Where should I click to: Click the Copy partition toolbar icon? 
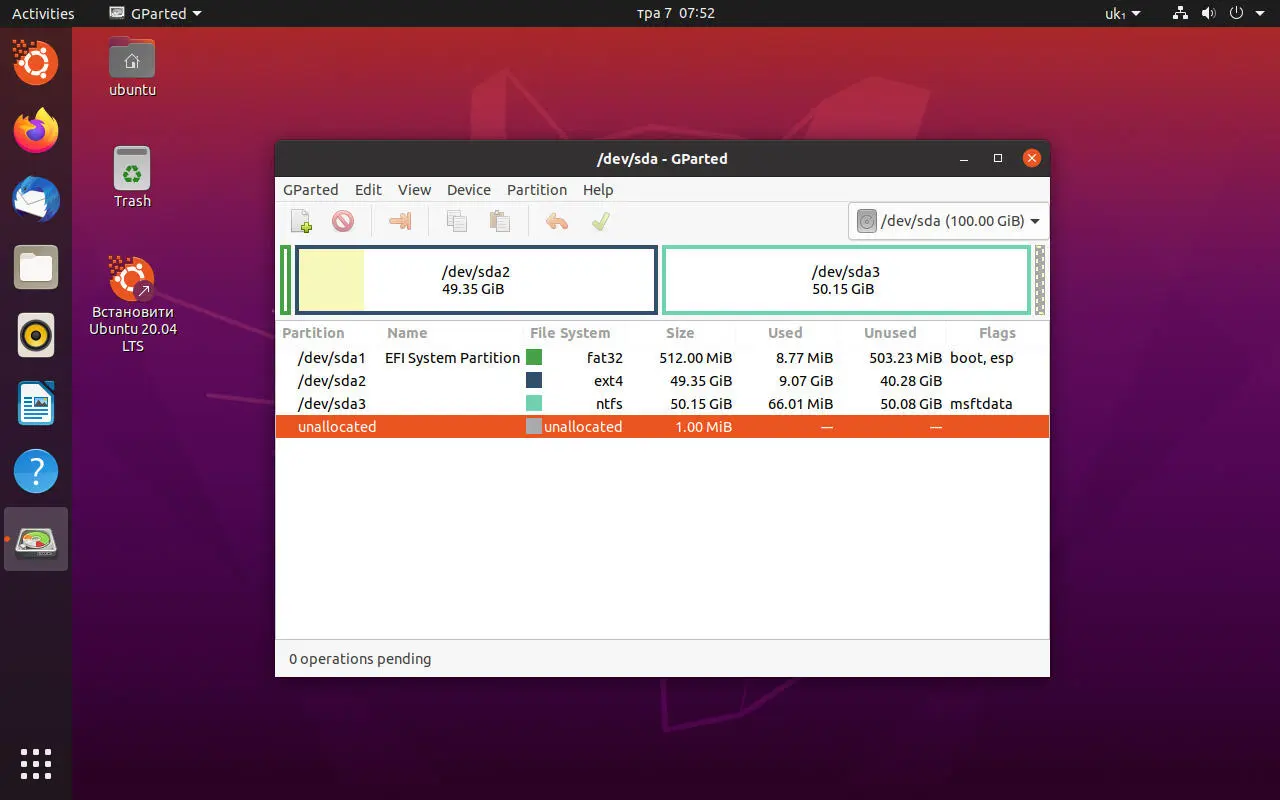[457, 221]
